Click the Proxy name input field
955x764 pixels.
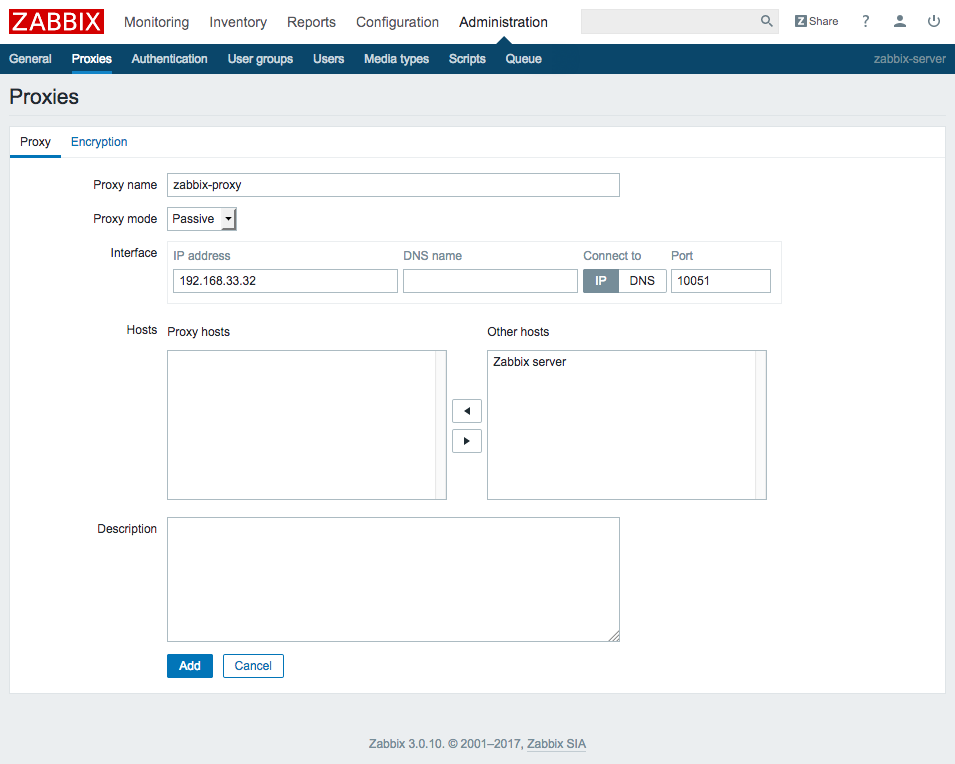tap(393, 185)
